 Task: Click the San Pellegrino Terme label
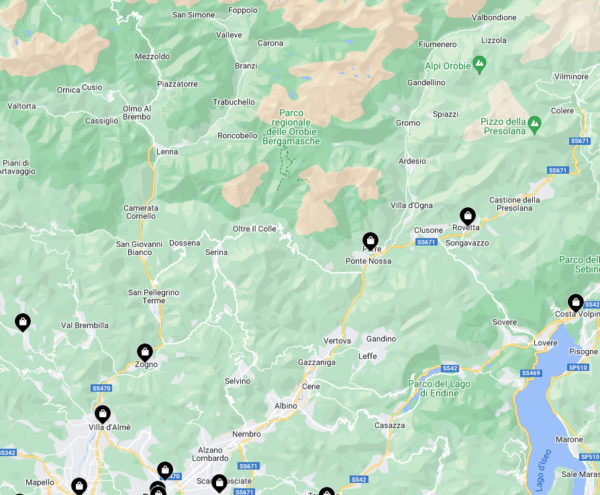point(154,296)
